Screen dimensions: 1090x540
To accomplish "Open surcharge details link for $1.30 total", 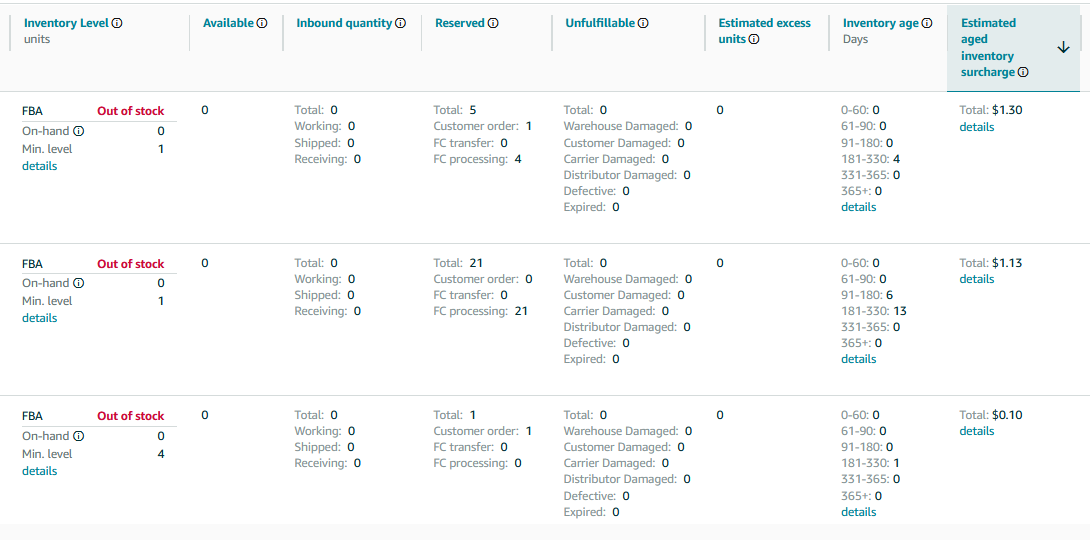I will pyautogui.click(x=977, y=126).
